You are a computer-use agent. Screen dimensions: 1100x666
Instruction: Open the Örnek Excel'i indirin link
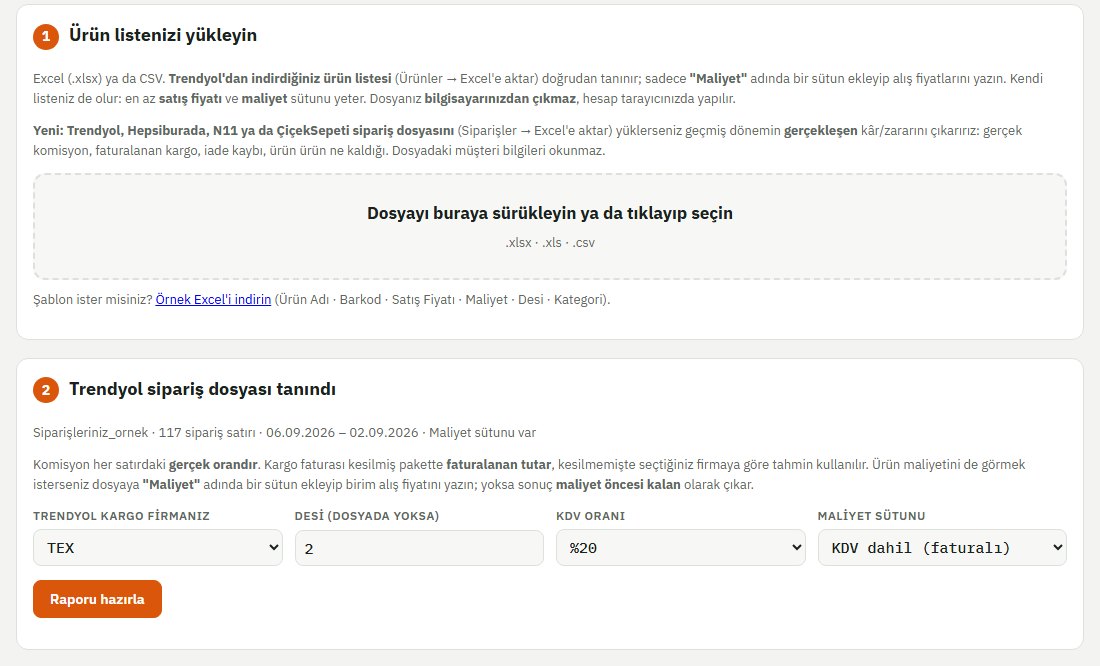click(213, 300)
